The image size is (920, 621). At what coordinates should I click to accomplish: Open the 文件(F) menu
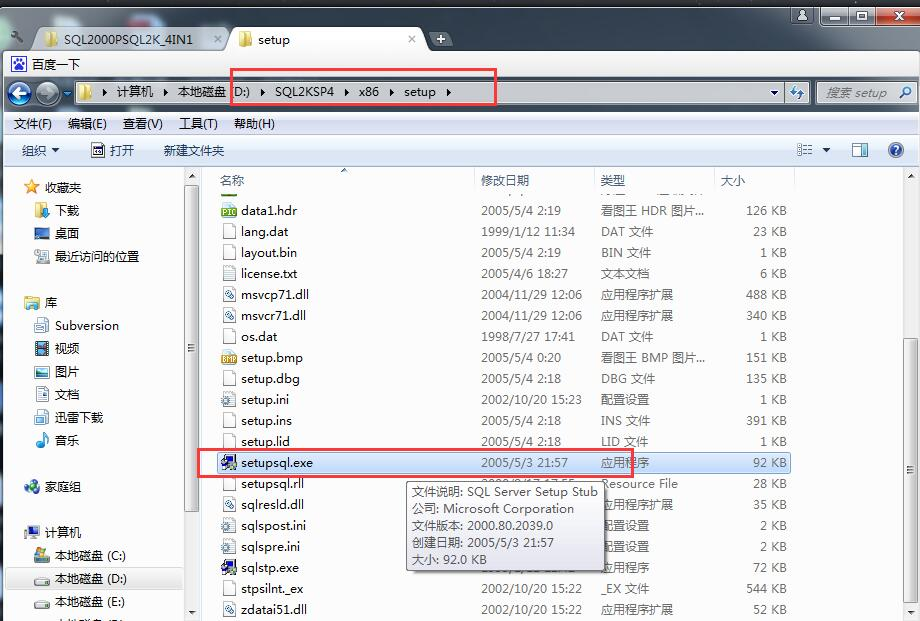(x=32, y=124)
